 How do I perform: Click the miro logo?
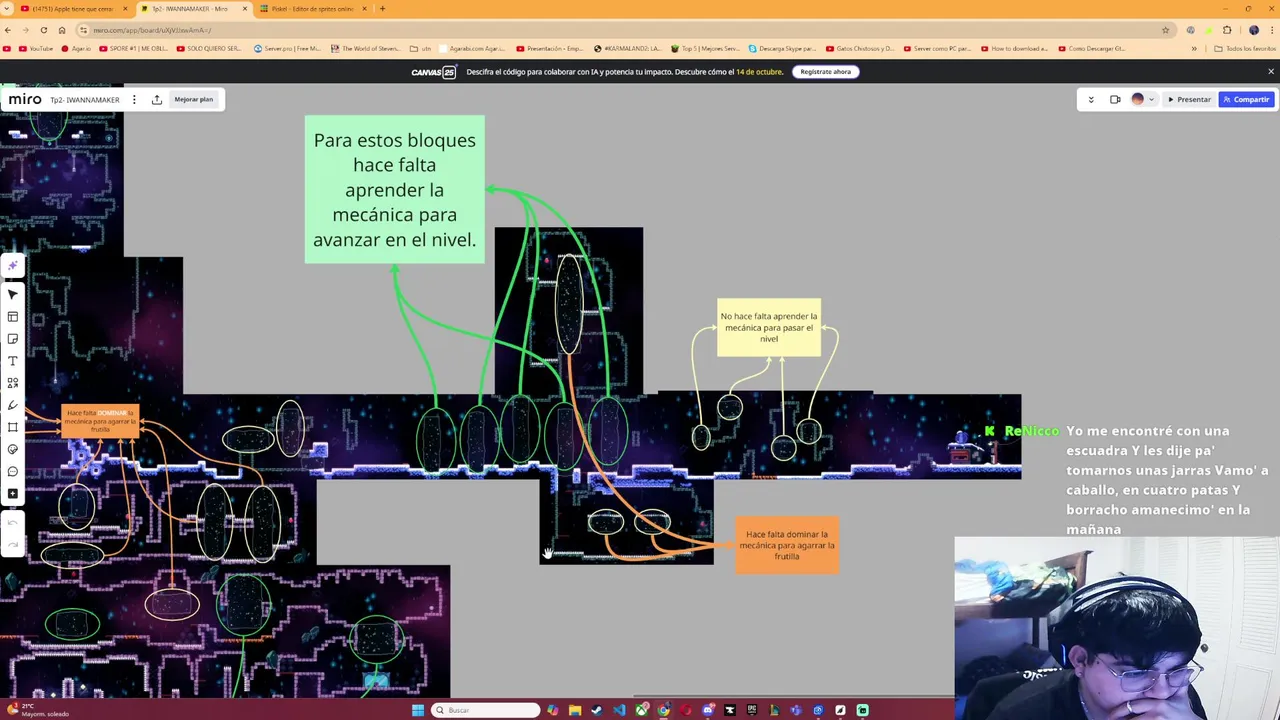25,99
